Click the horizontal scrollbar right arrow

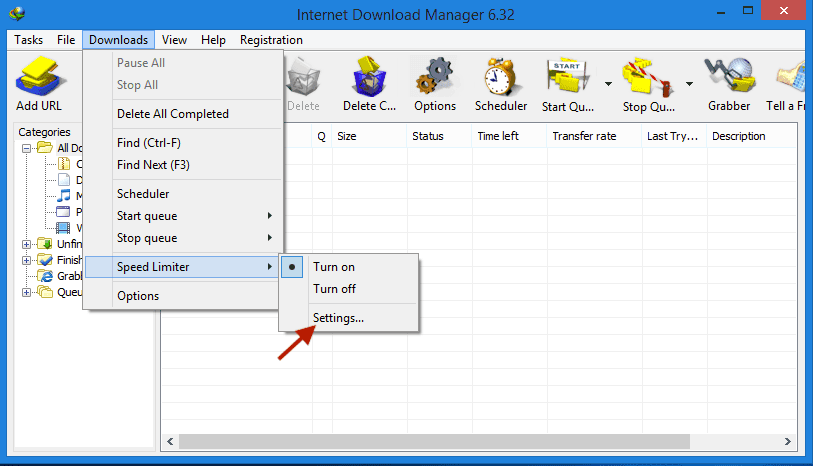pyautogui.click(x=788, y=442)
